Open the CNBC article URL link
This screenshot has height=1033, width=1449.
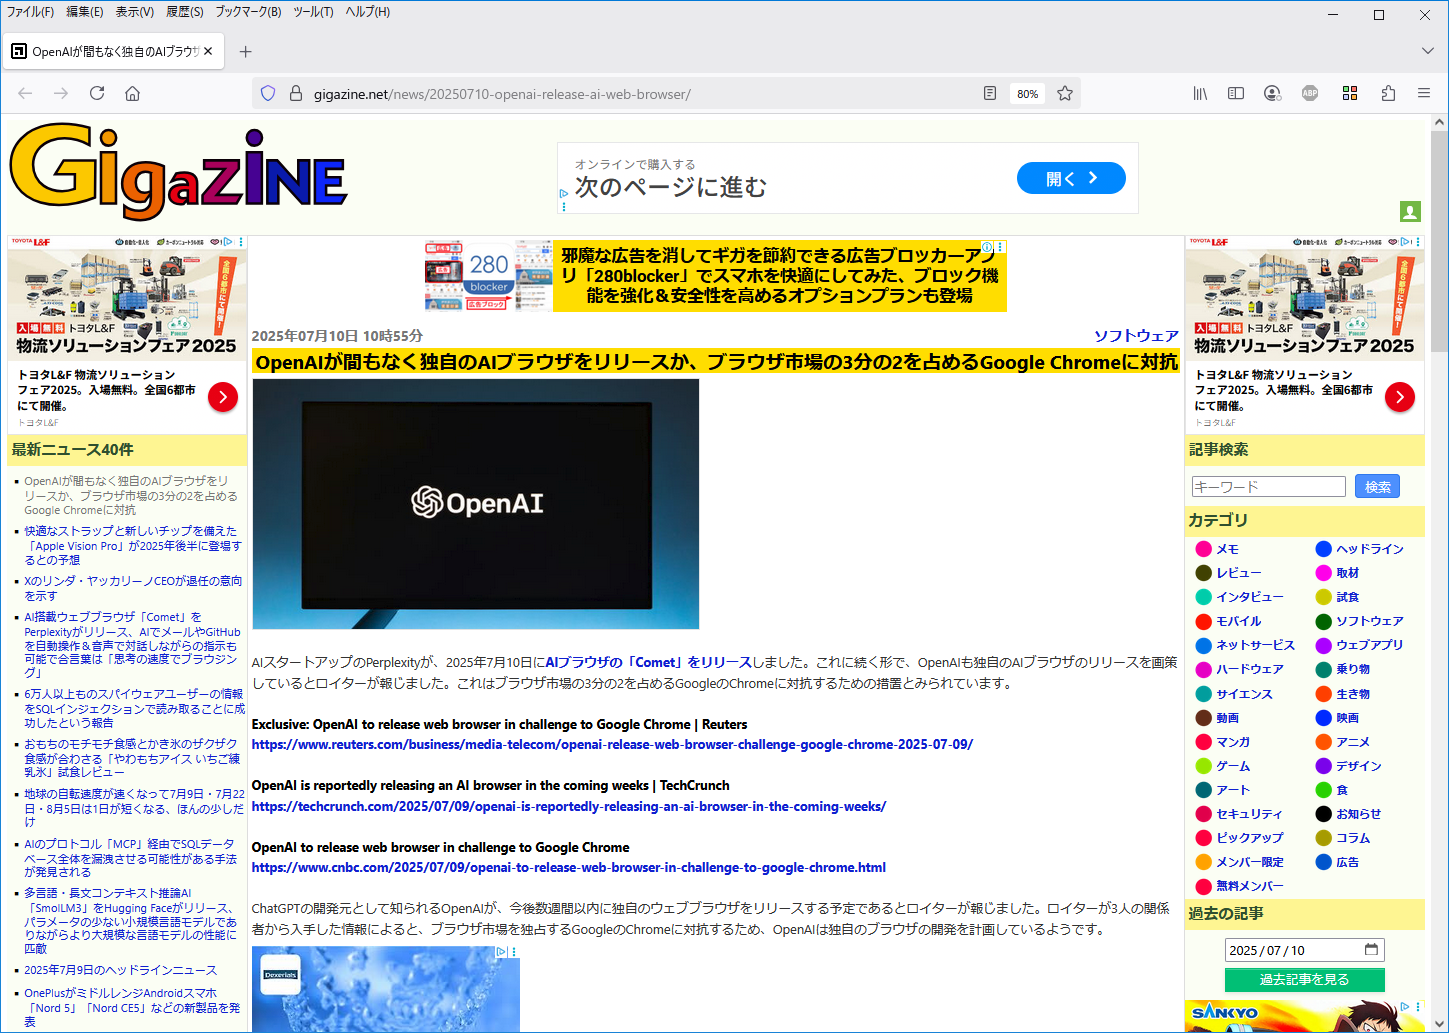click(569, 868)
